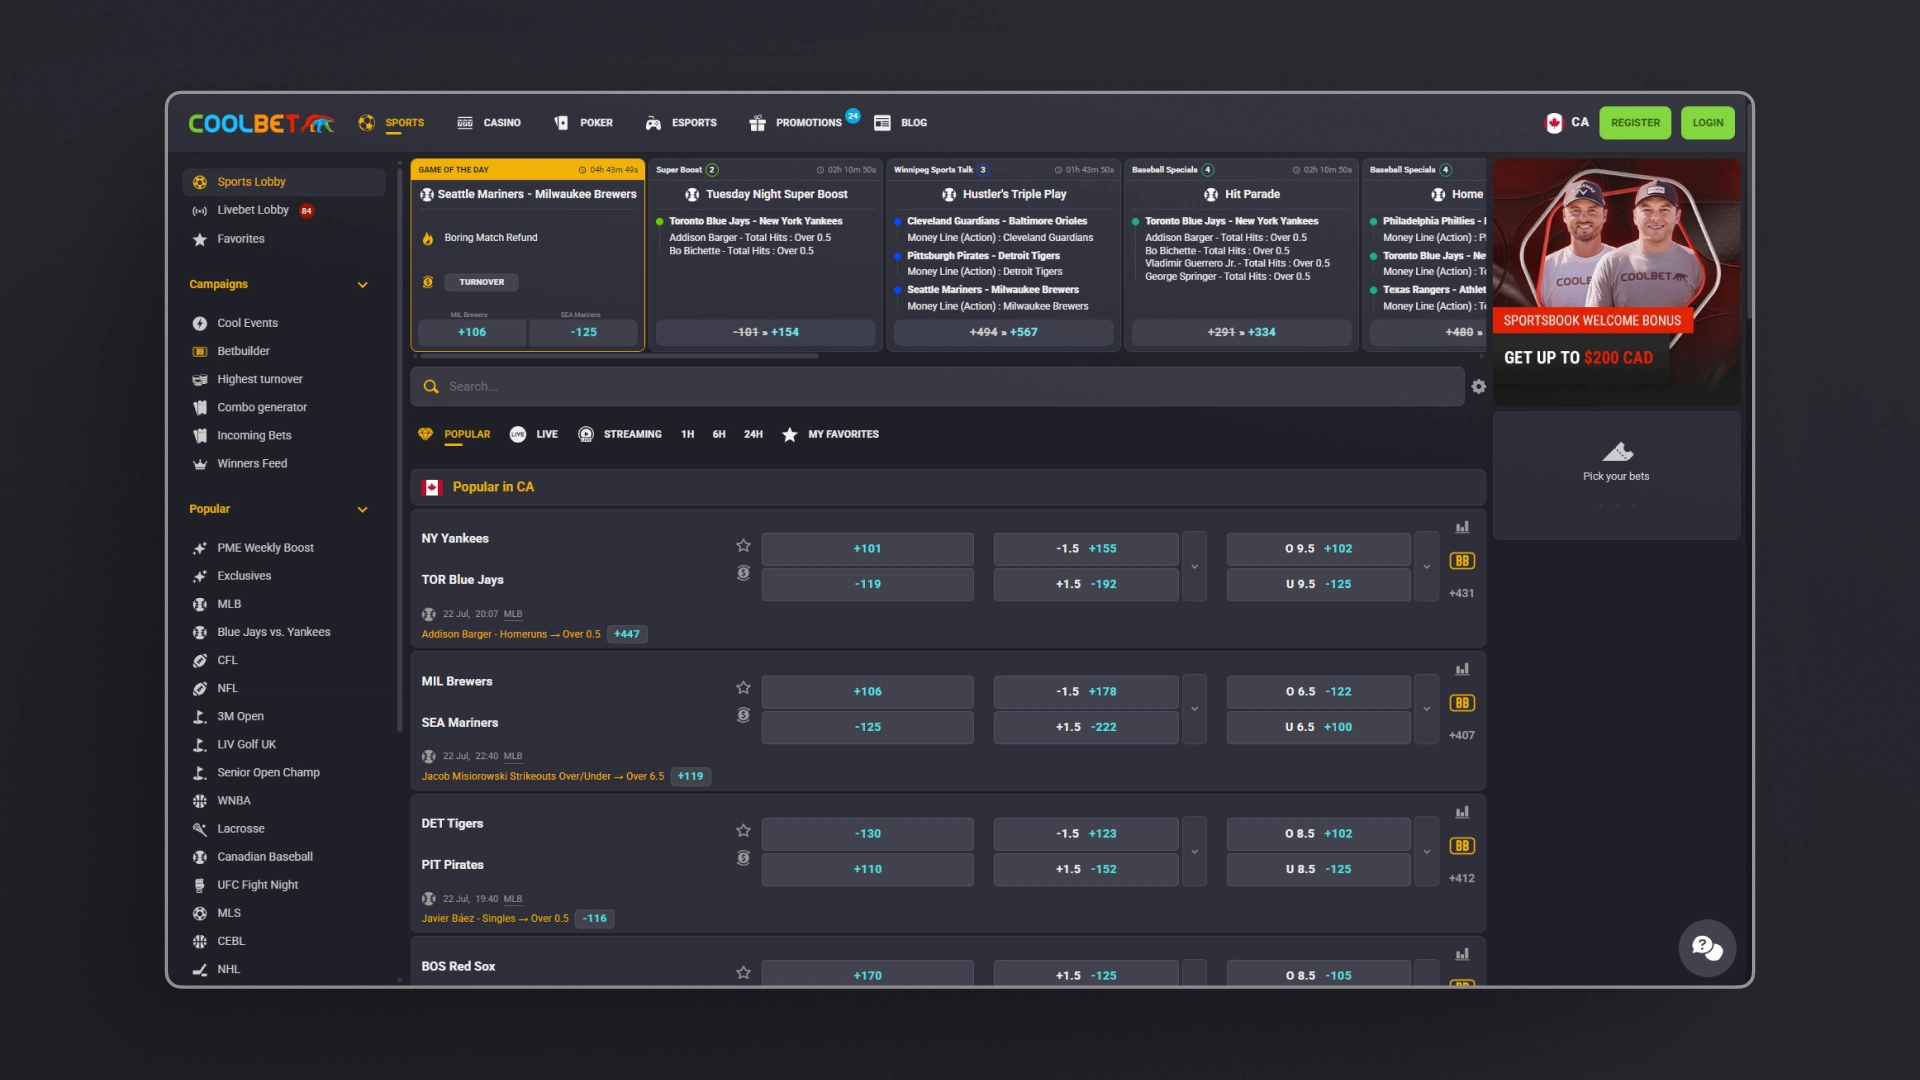
Task: Open Betbuilder BB icon for Brewers game
Action: 1462,703
